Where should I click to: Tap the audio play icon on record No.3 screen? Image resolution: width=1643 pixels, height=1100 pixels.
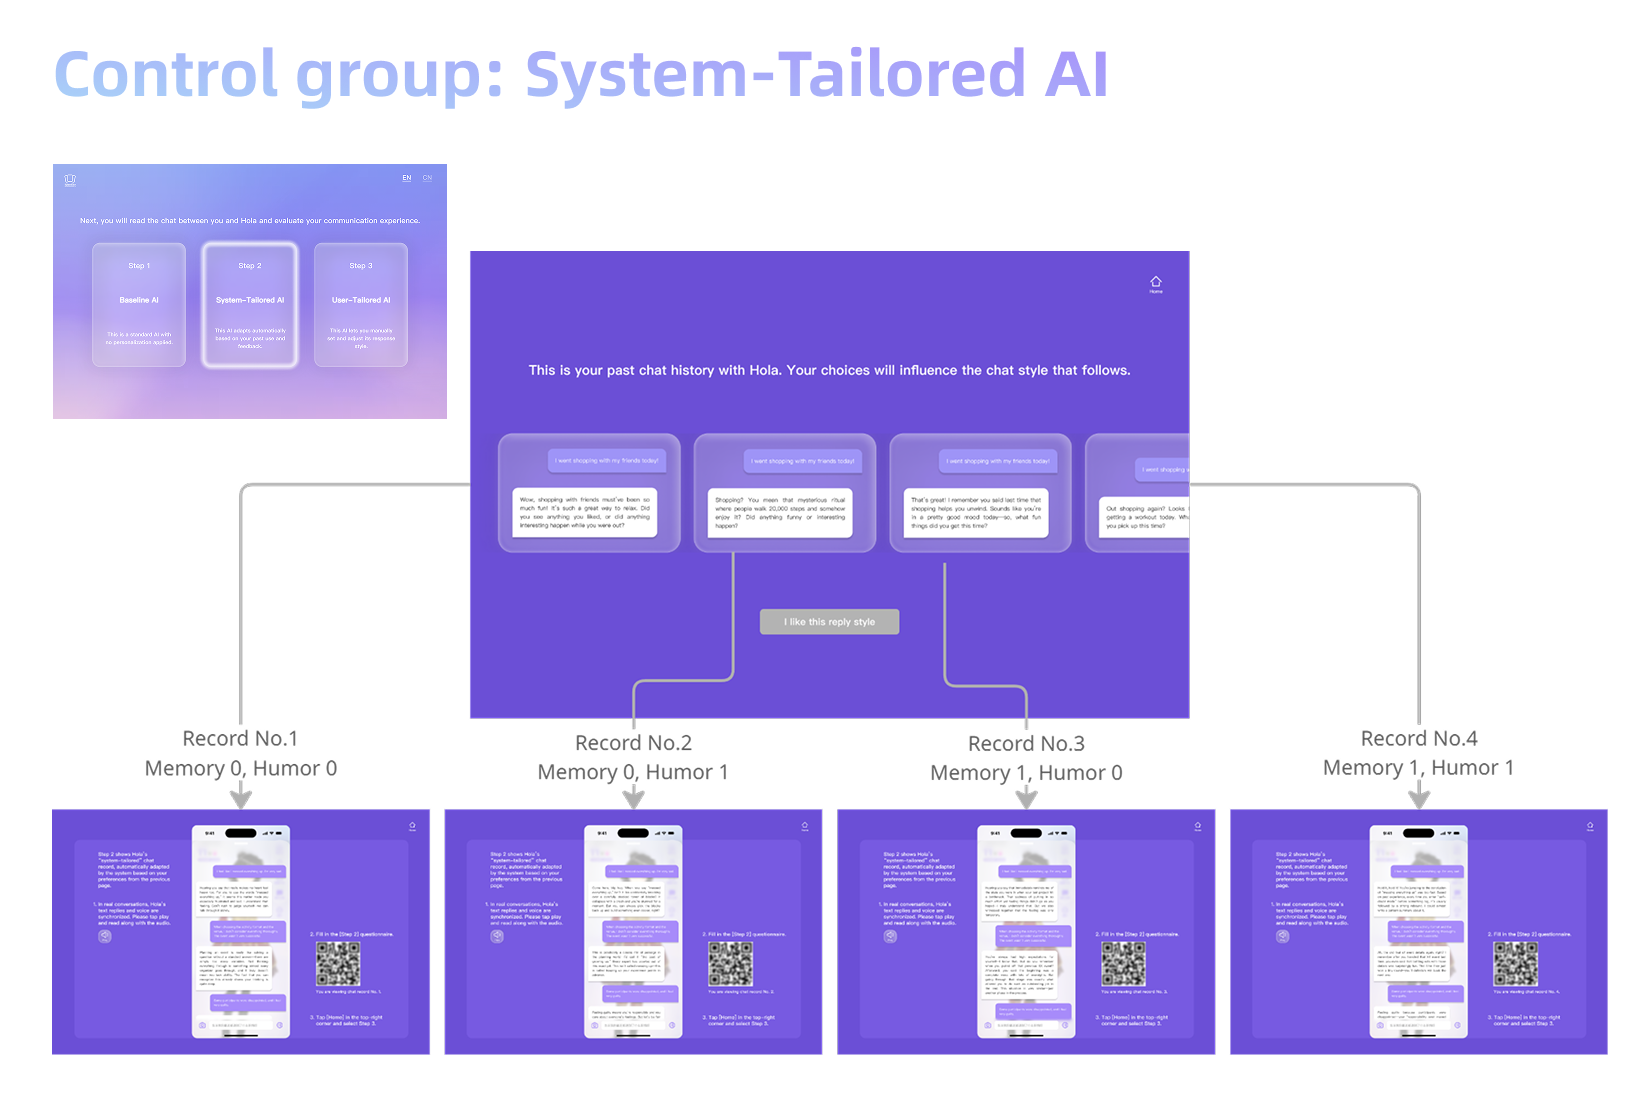click(890, 937)
